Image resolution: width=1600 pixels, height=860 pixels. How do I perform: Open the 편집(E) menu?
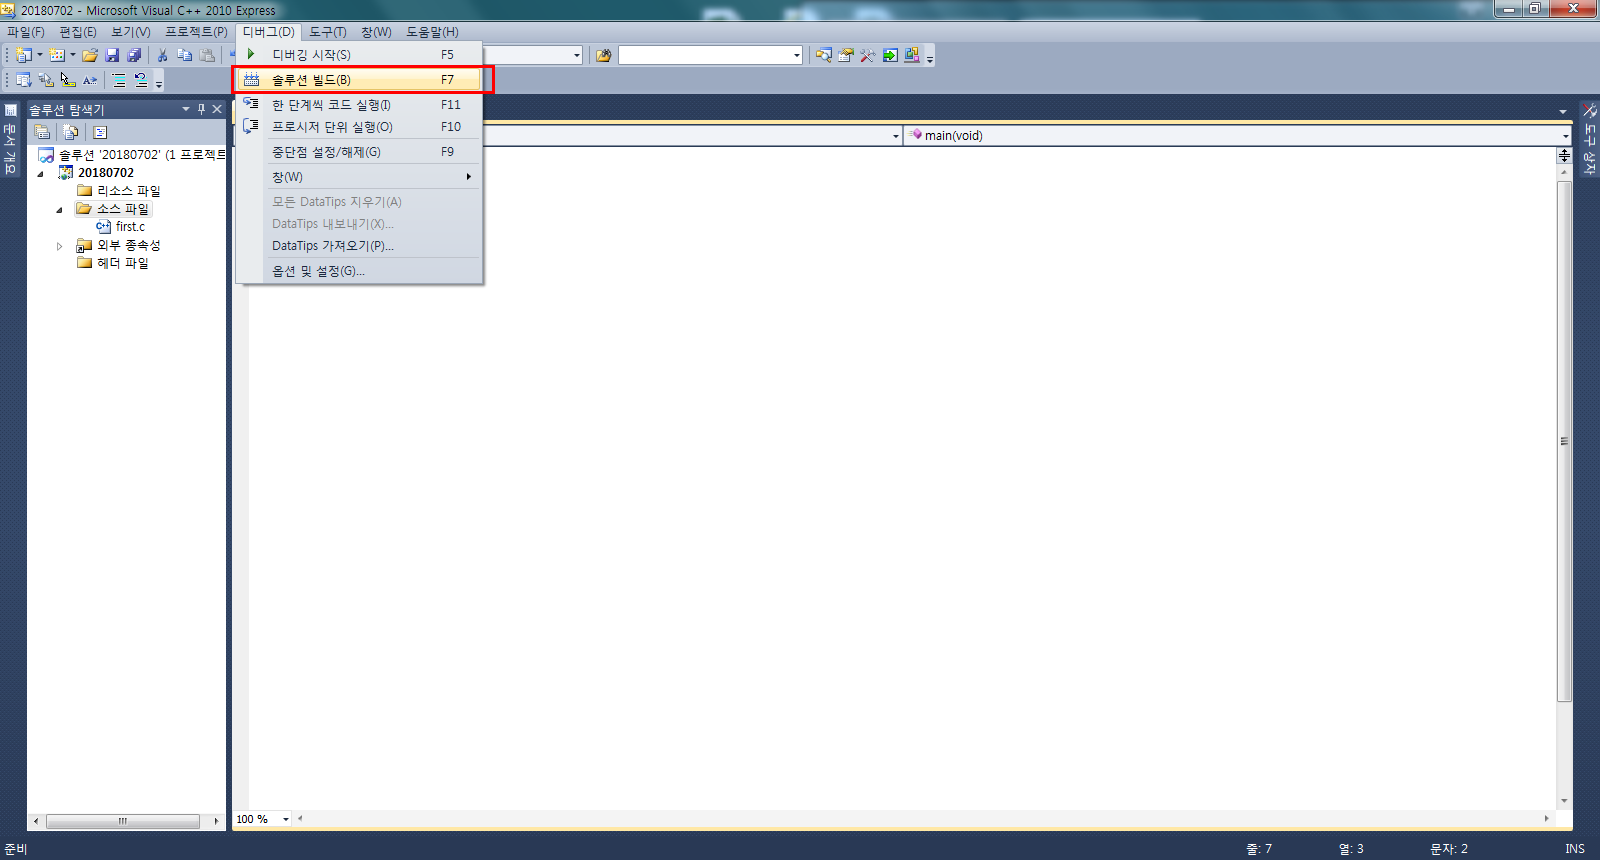[x=78, y=32]
